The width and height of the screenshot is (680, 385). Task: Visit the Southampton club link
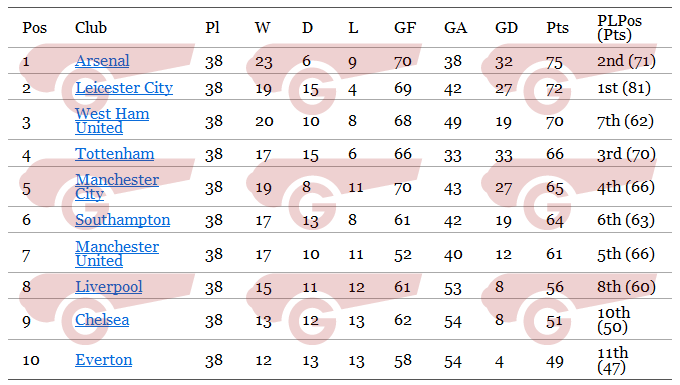(123, 220)
